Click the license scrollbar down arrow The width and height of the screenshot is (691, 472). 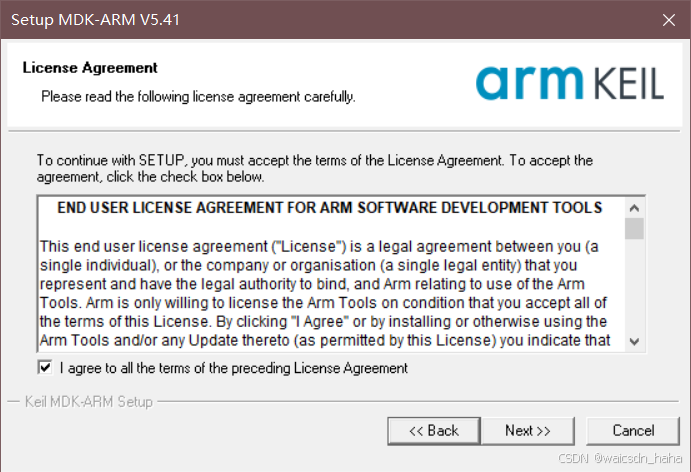tap(634, 342)
